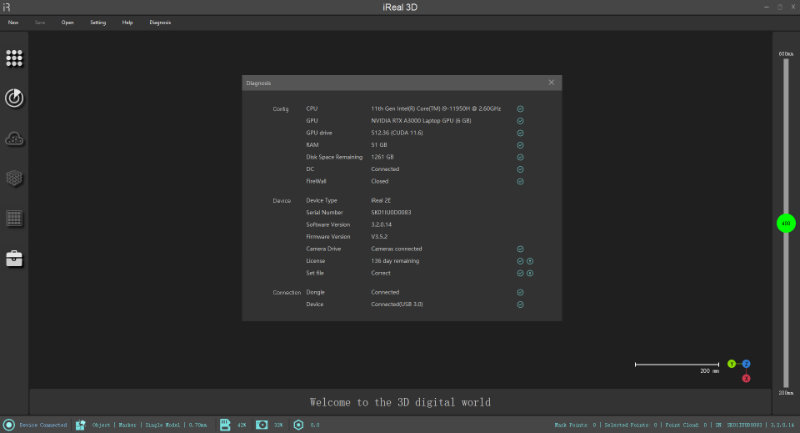Open the Open menu item
The height and width of the screenshot is (433, 800).
pos(67,22)
